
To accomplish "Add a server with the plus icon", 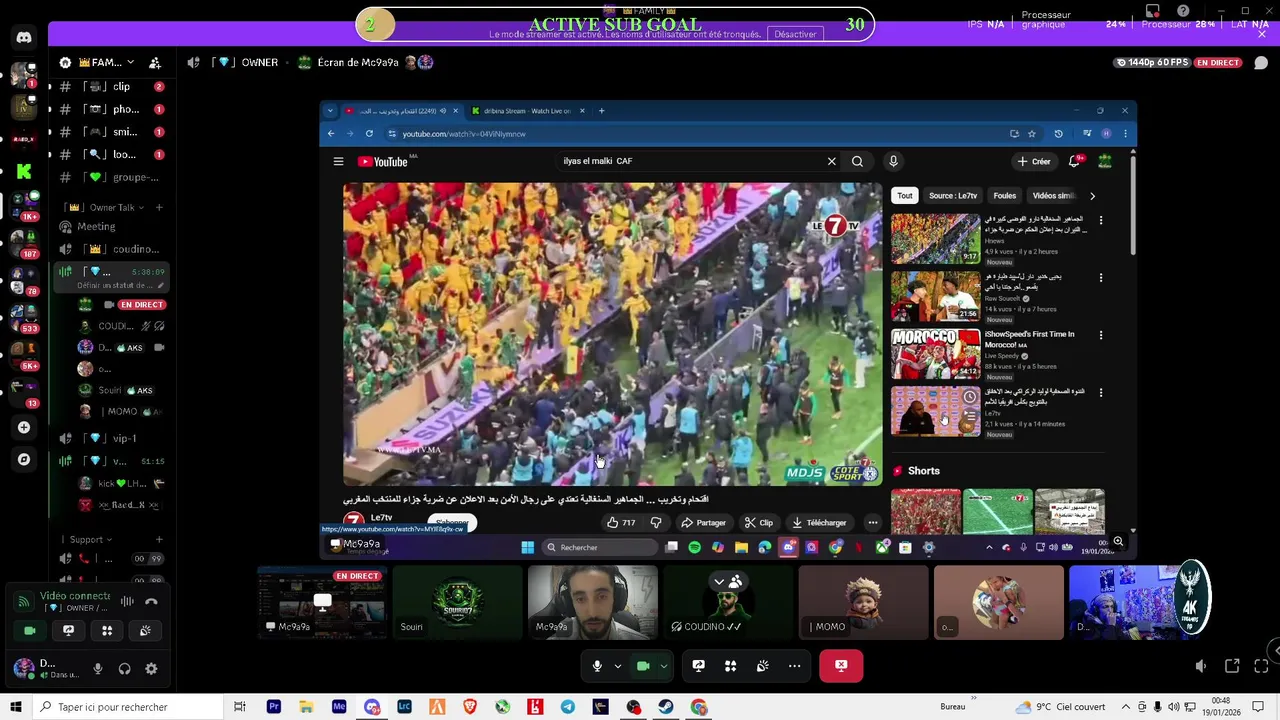I will click(24, 427).
